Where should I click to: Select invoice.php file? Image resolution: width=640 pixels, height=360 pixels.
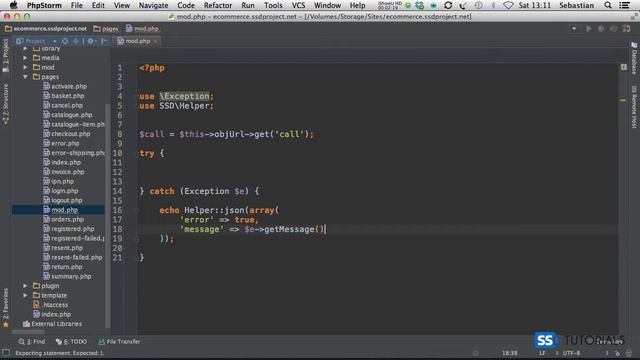(x=64, y=172)
